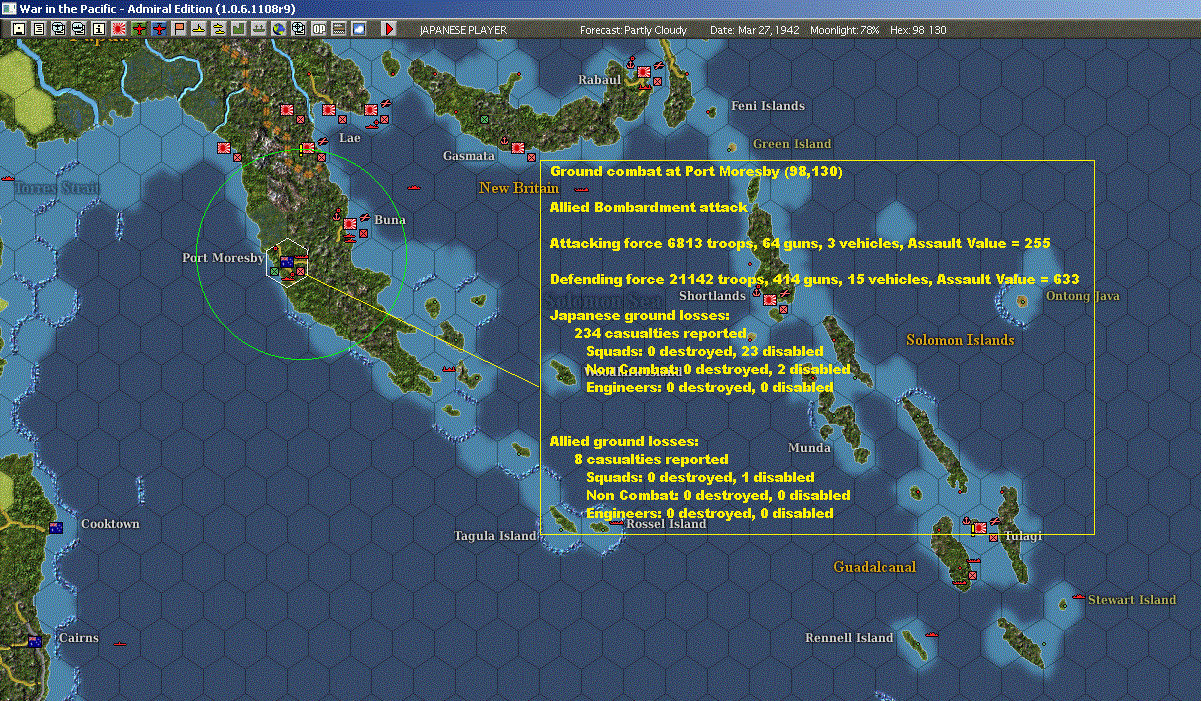The height and width of the screenshot is (701, 1201).
Task: Select the Australian flag at Cairns
Action: [x=35, y=641]
